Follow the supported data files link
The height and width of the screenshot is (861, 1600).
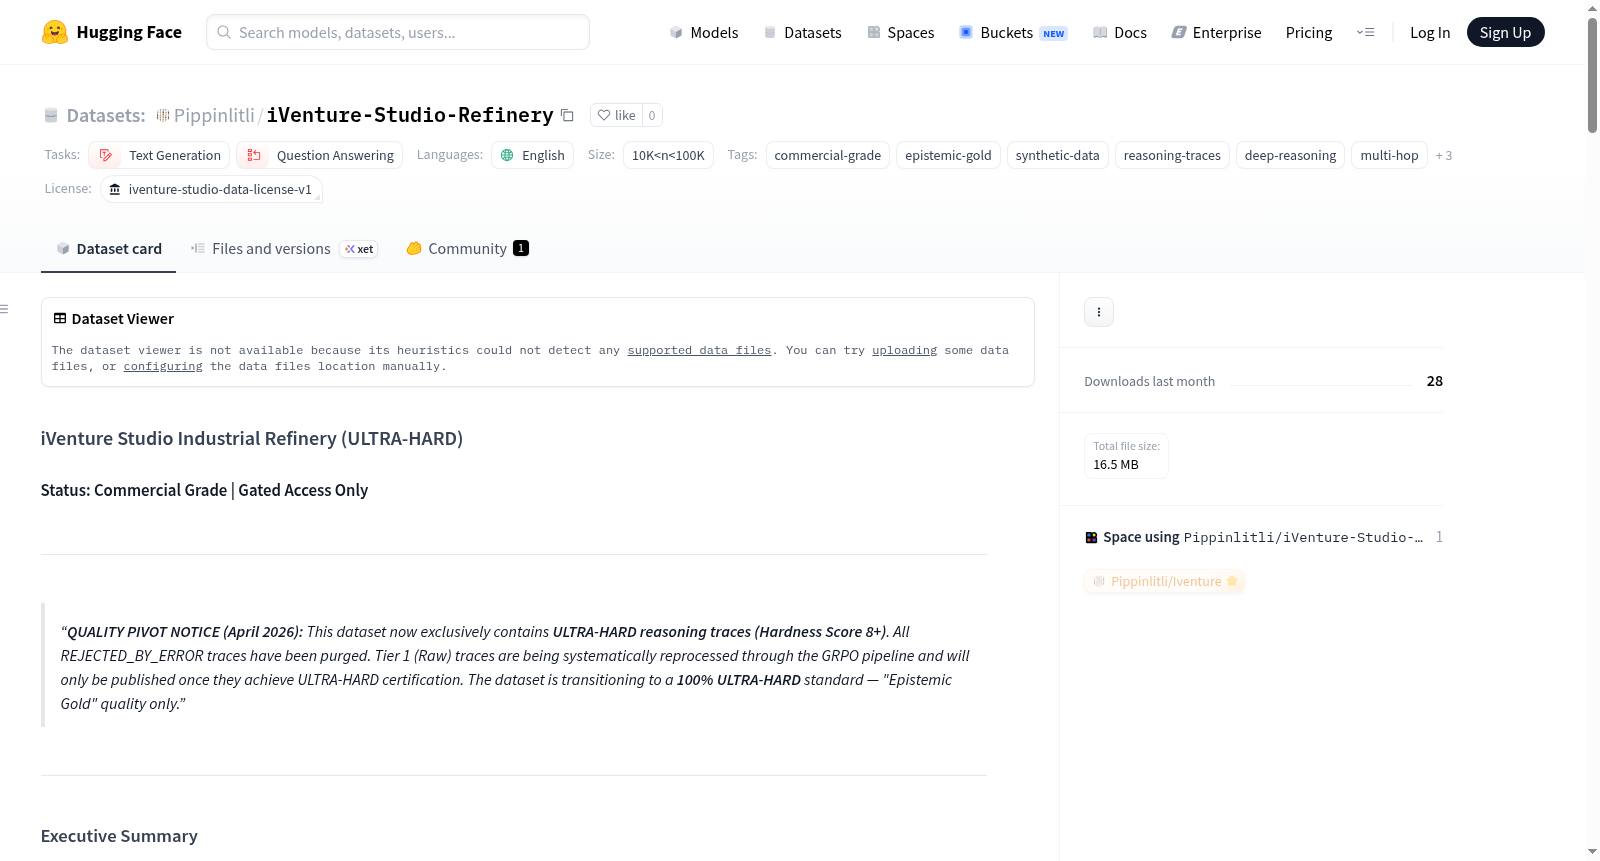click(x=699, y=350)
